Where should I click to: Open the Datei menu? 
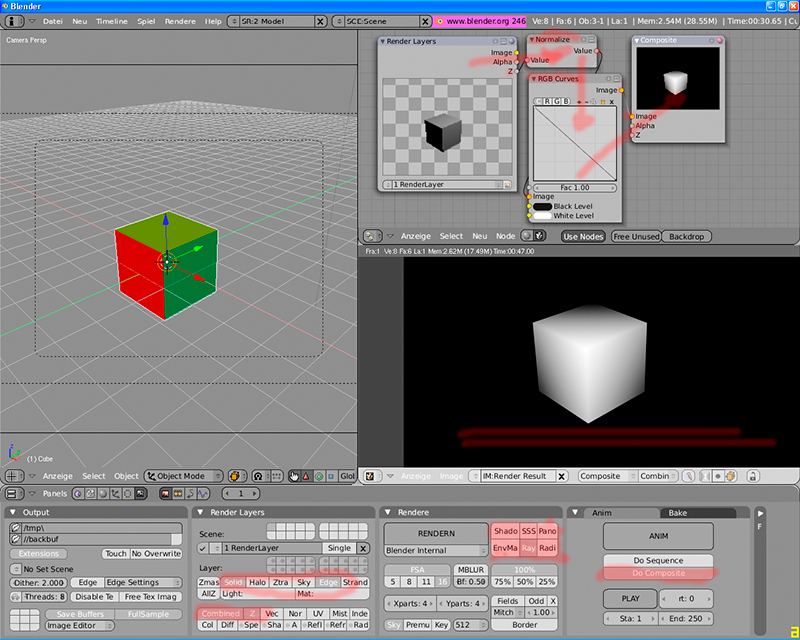[53, 21]
